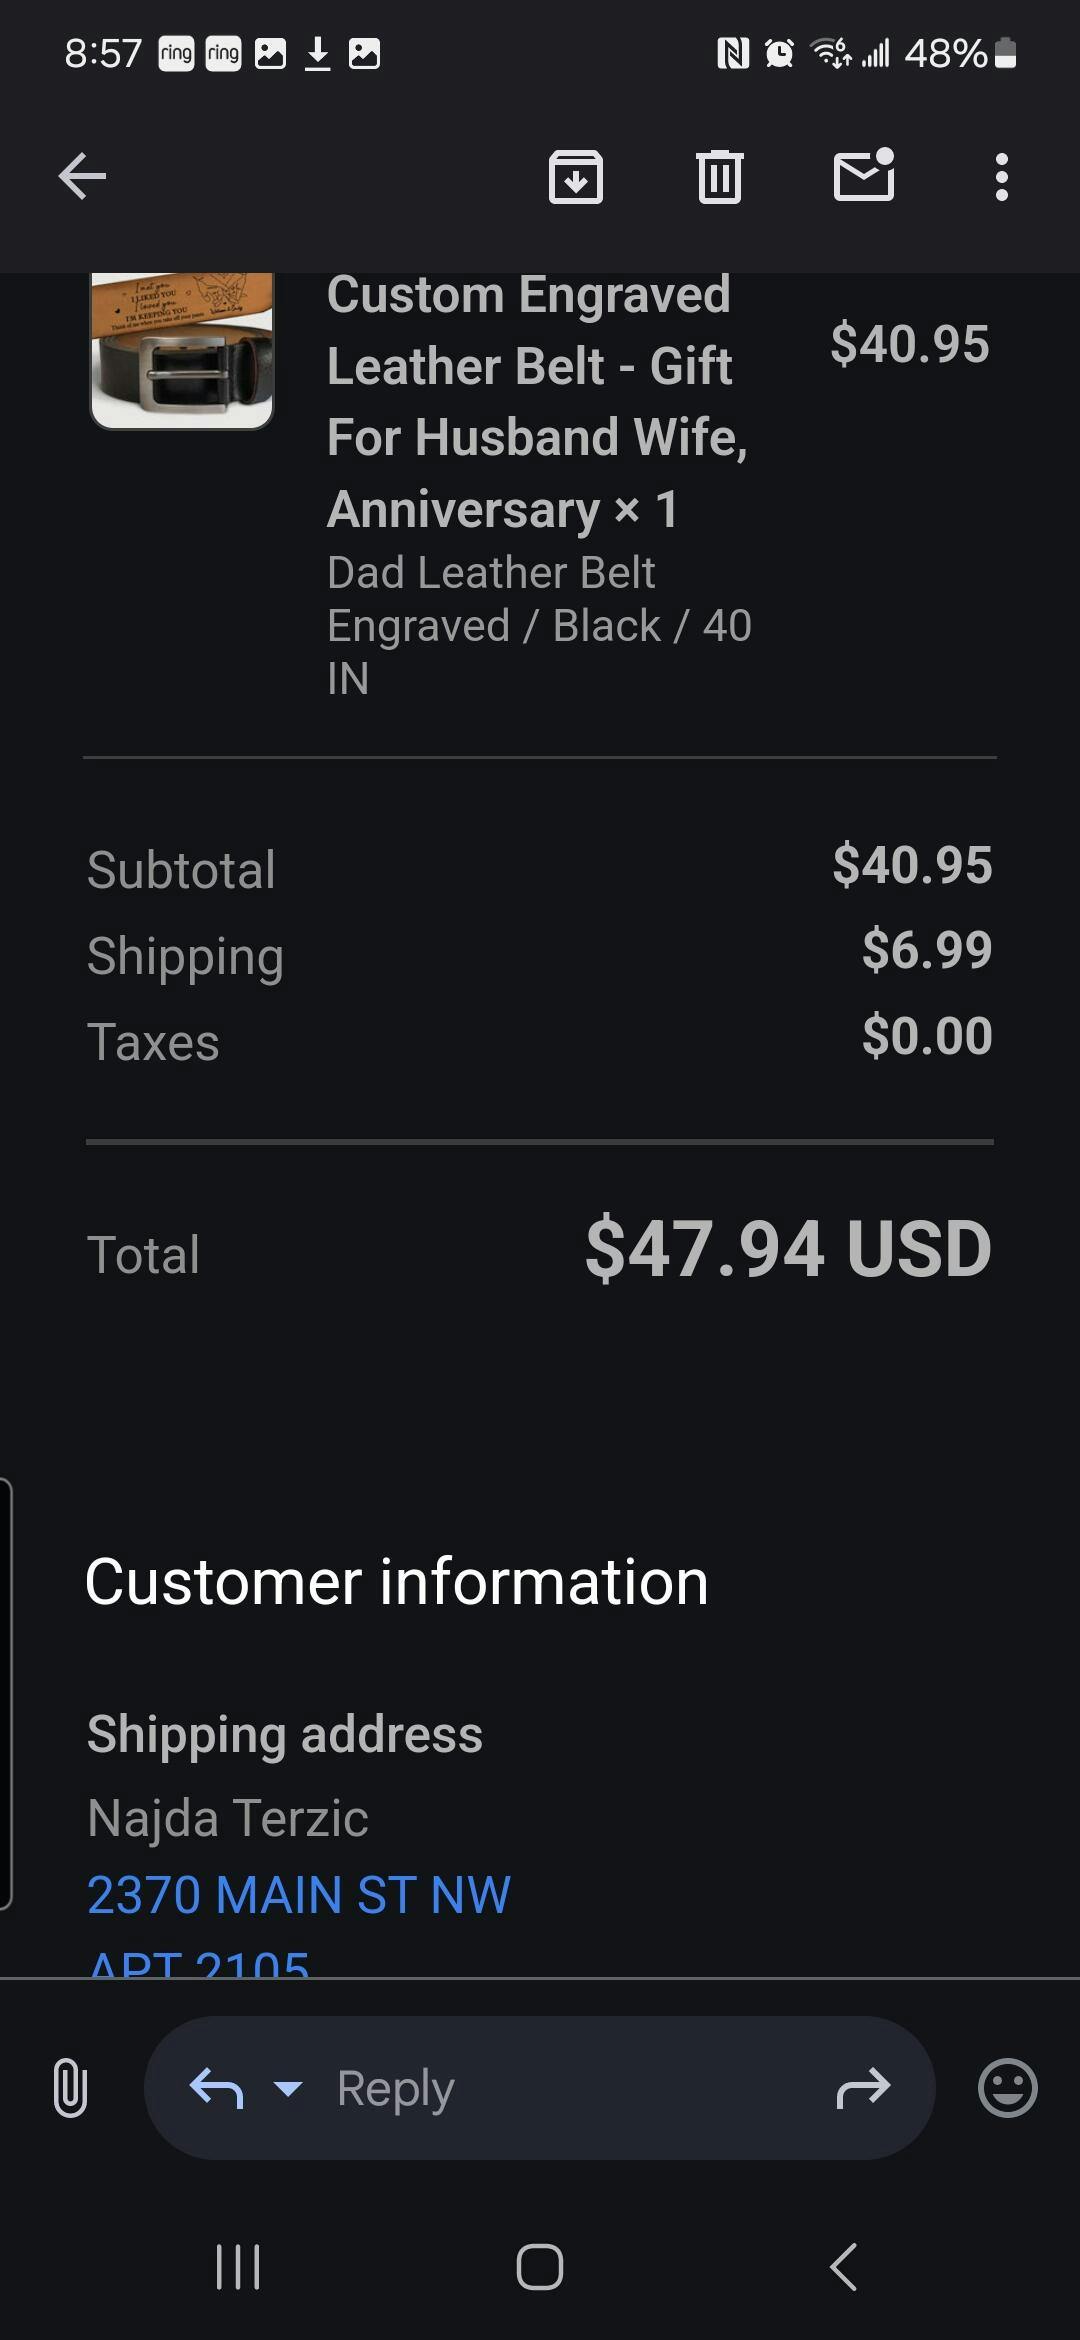Tap the leather belt product thumbnail

pyautogui.click(x=182, y=351)
